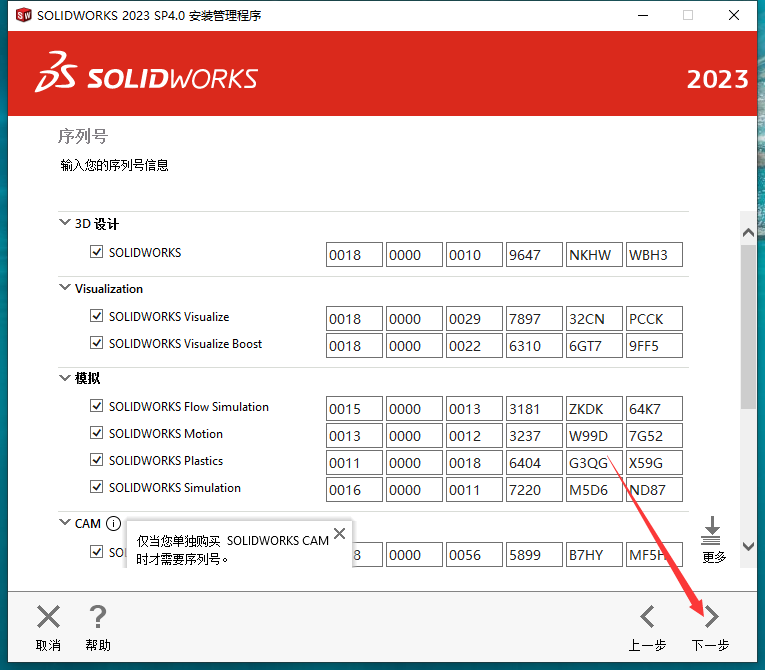The image size is (765, 670).
Task: Click the SOLIDWORKS Plastics label
Action: [166, 461]
